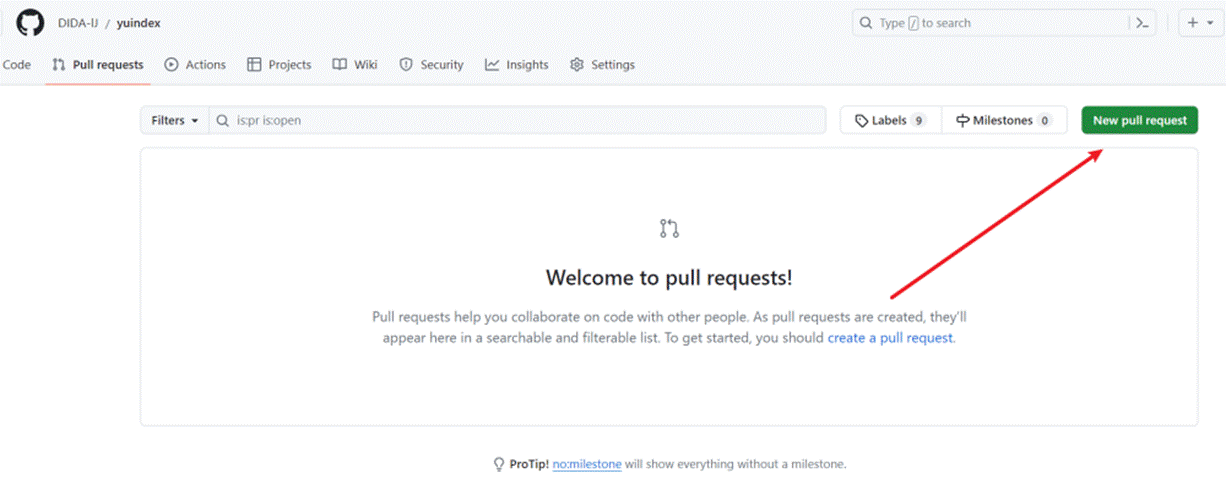Go to the Projects tab
Image resolution: width=1226 pixels, height=484 pixels.
pos(279,65)
